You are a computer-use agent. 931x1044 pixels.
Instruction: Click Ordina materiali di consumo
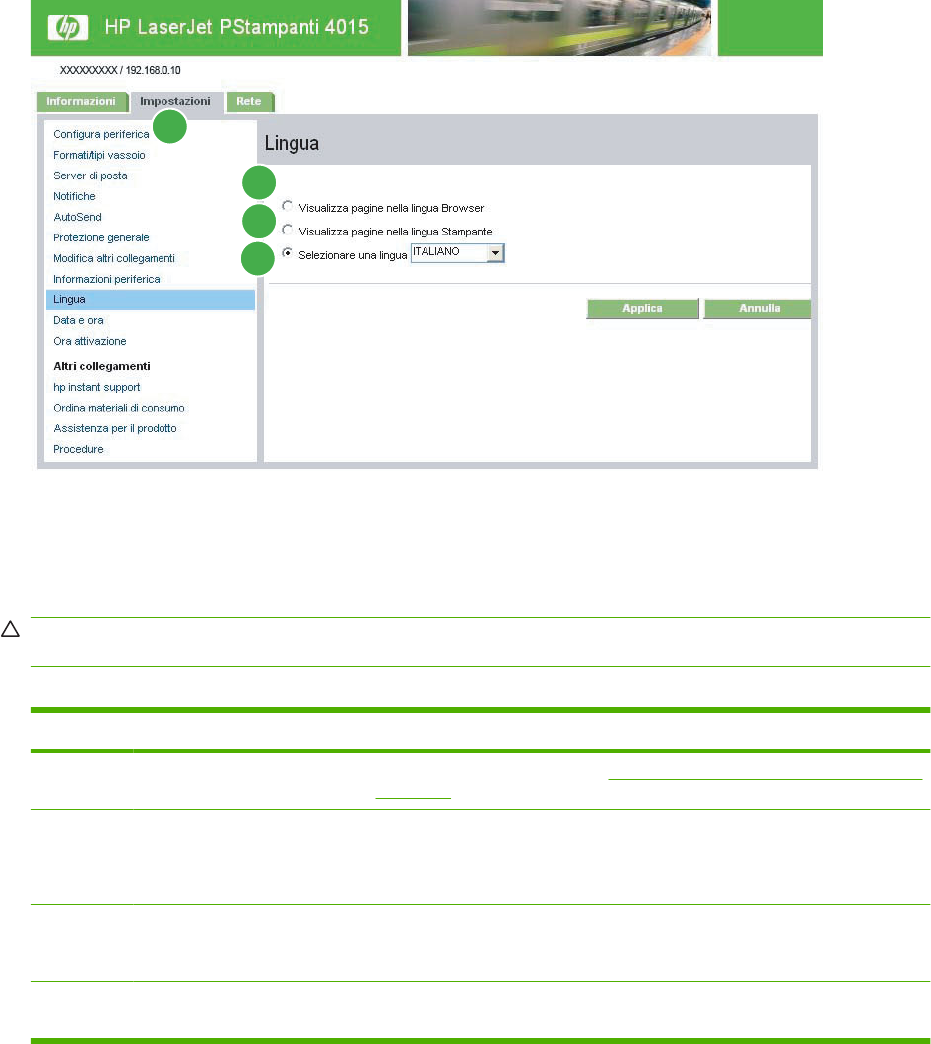tap(119, 408)
